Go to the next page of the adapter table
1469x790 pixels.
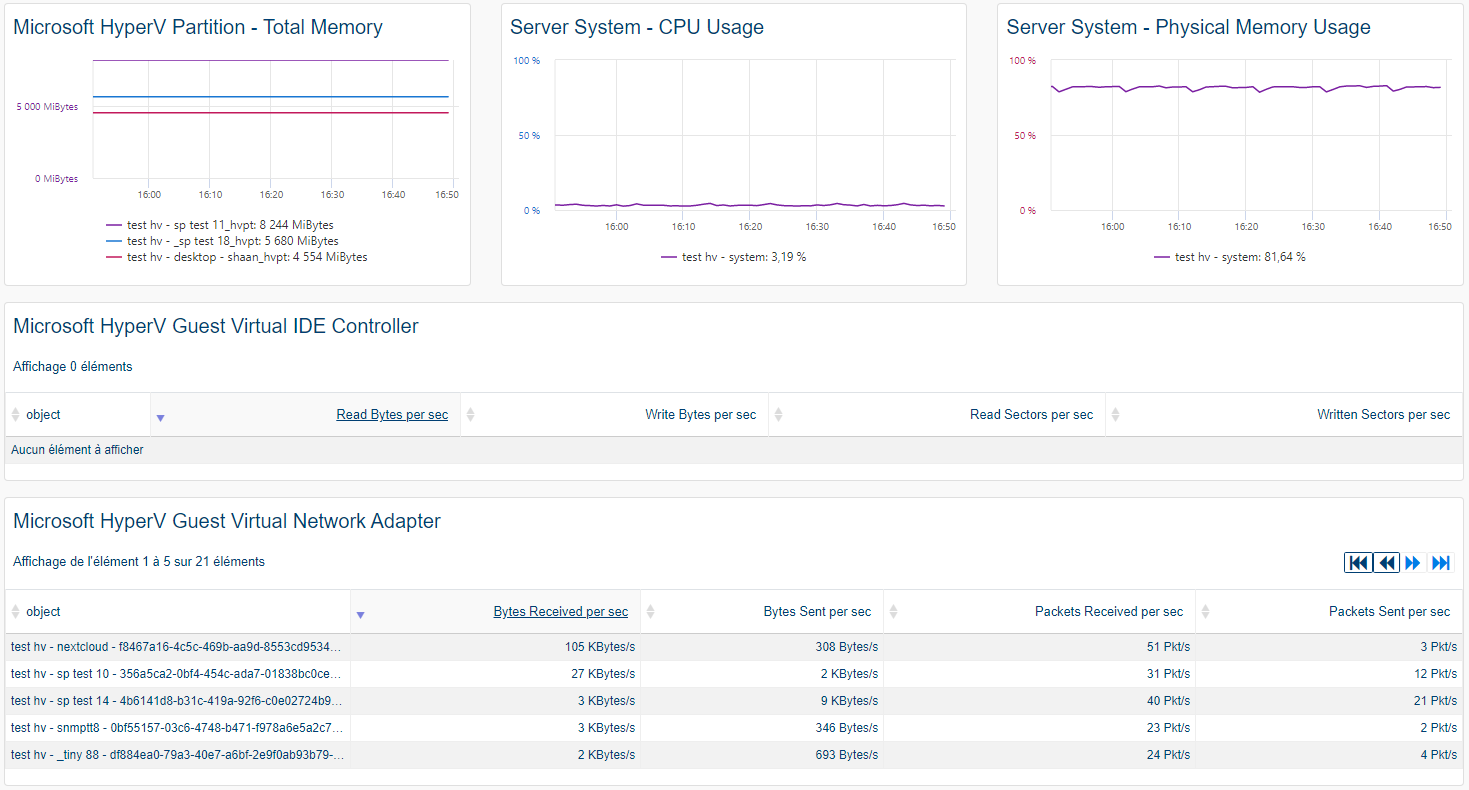pyautogui.click(x=1413, y=562)
